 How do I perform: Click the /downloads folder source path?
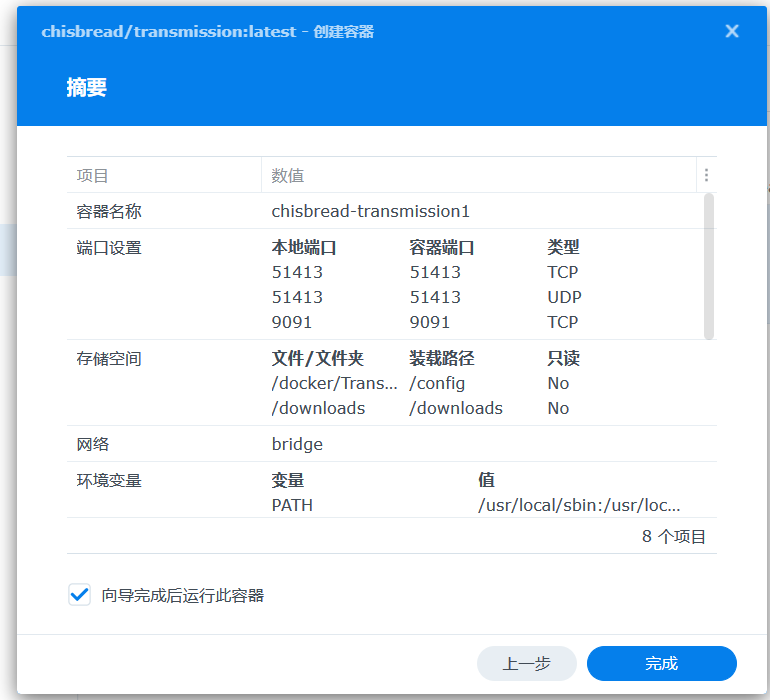click(318, 408)
